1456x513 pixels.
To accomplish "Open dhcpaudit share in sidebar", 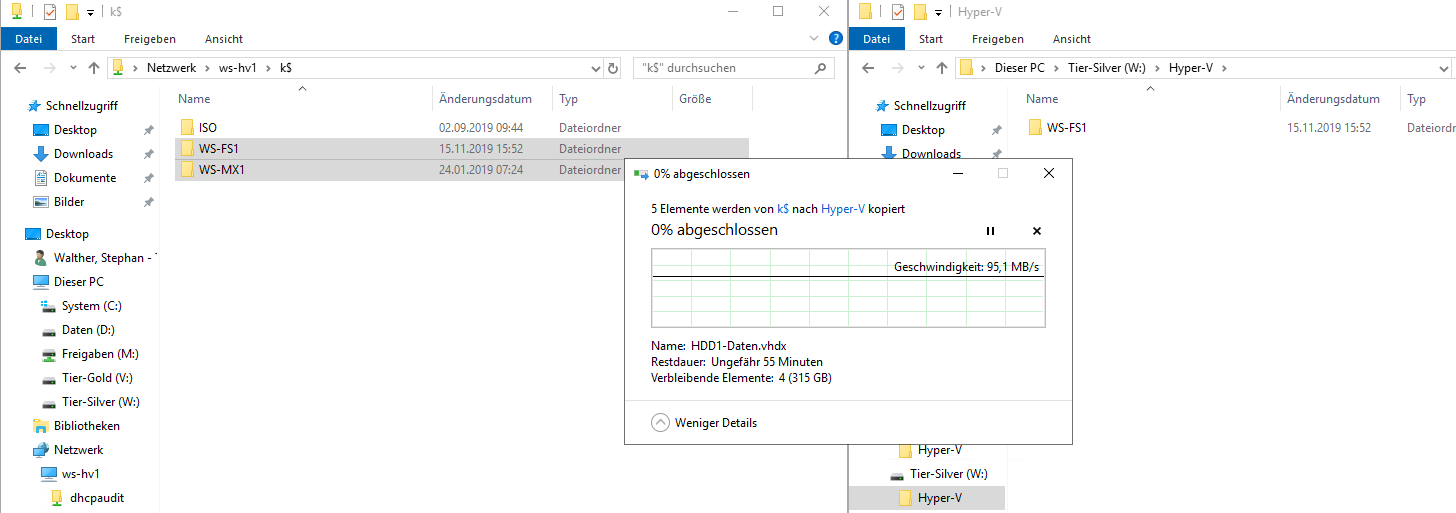I will coord(97,498).
